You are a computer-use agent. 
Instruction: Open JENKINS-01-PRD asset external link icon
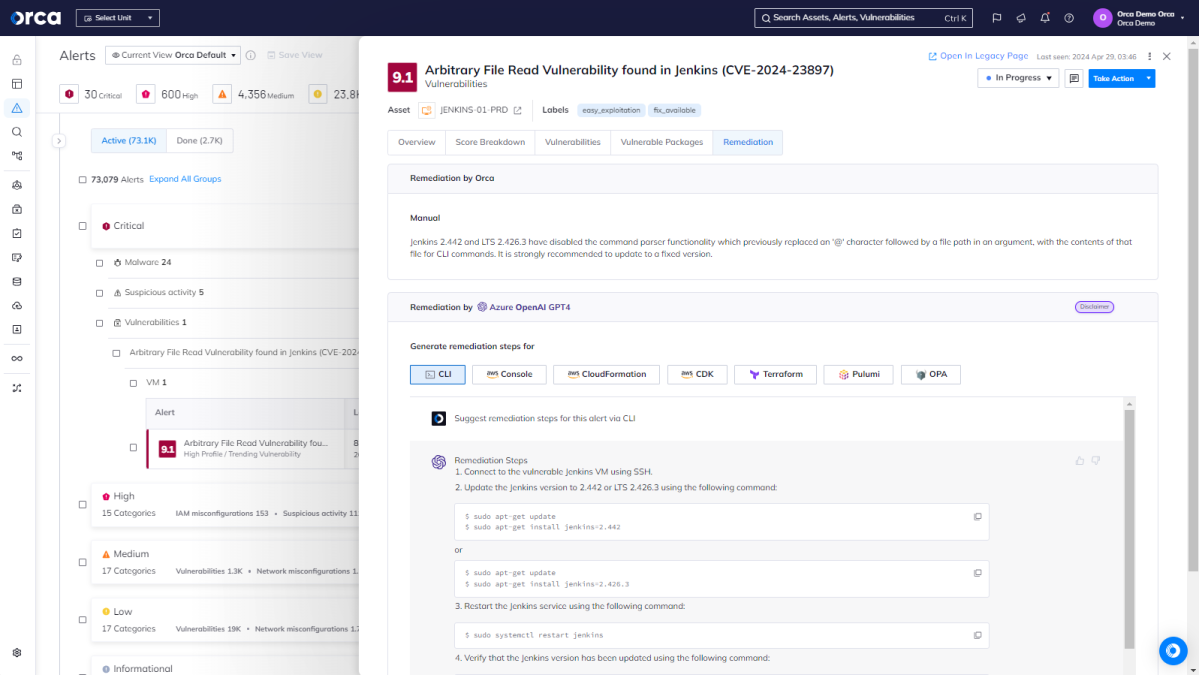coord(518,110)
